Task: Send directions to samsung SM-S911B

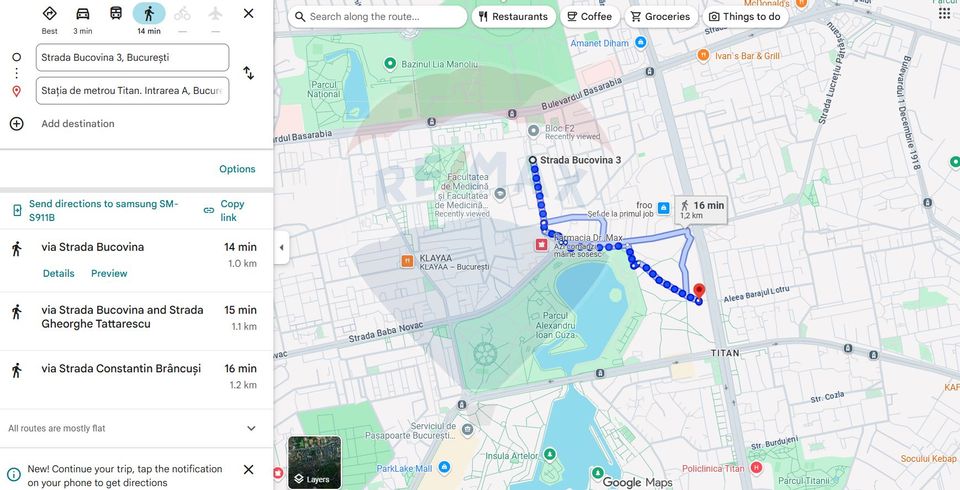Action: click(x=96, y=210)
